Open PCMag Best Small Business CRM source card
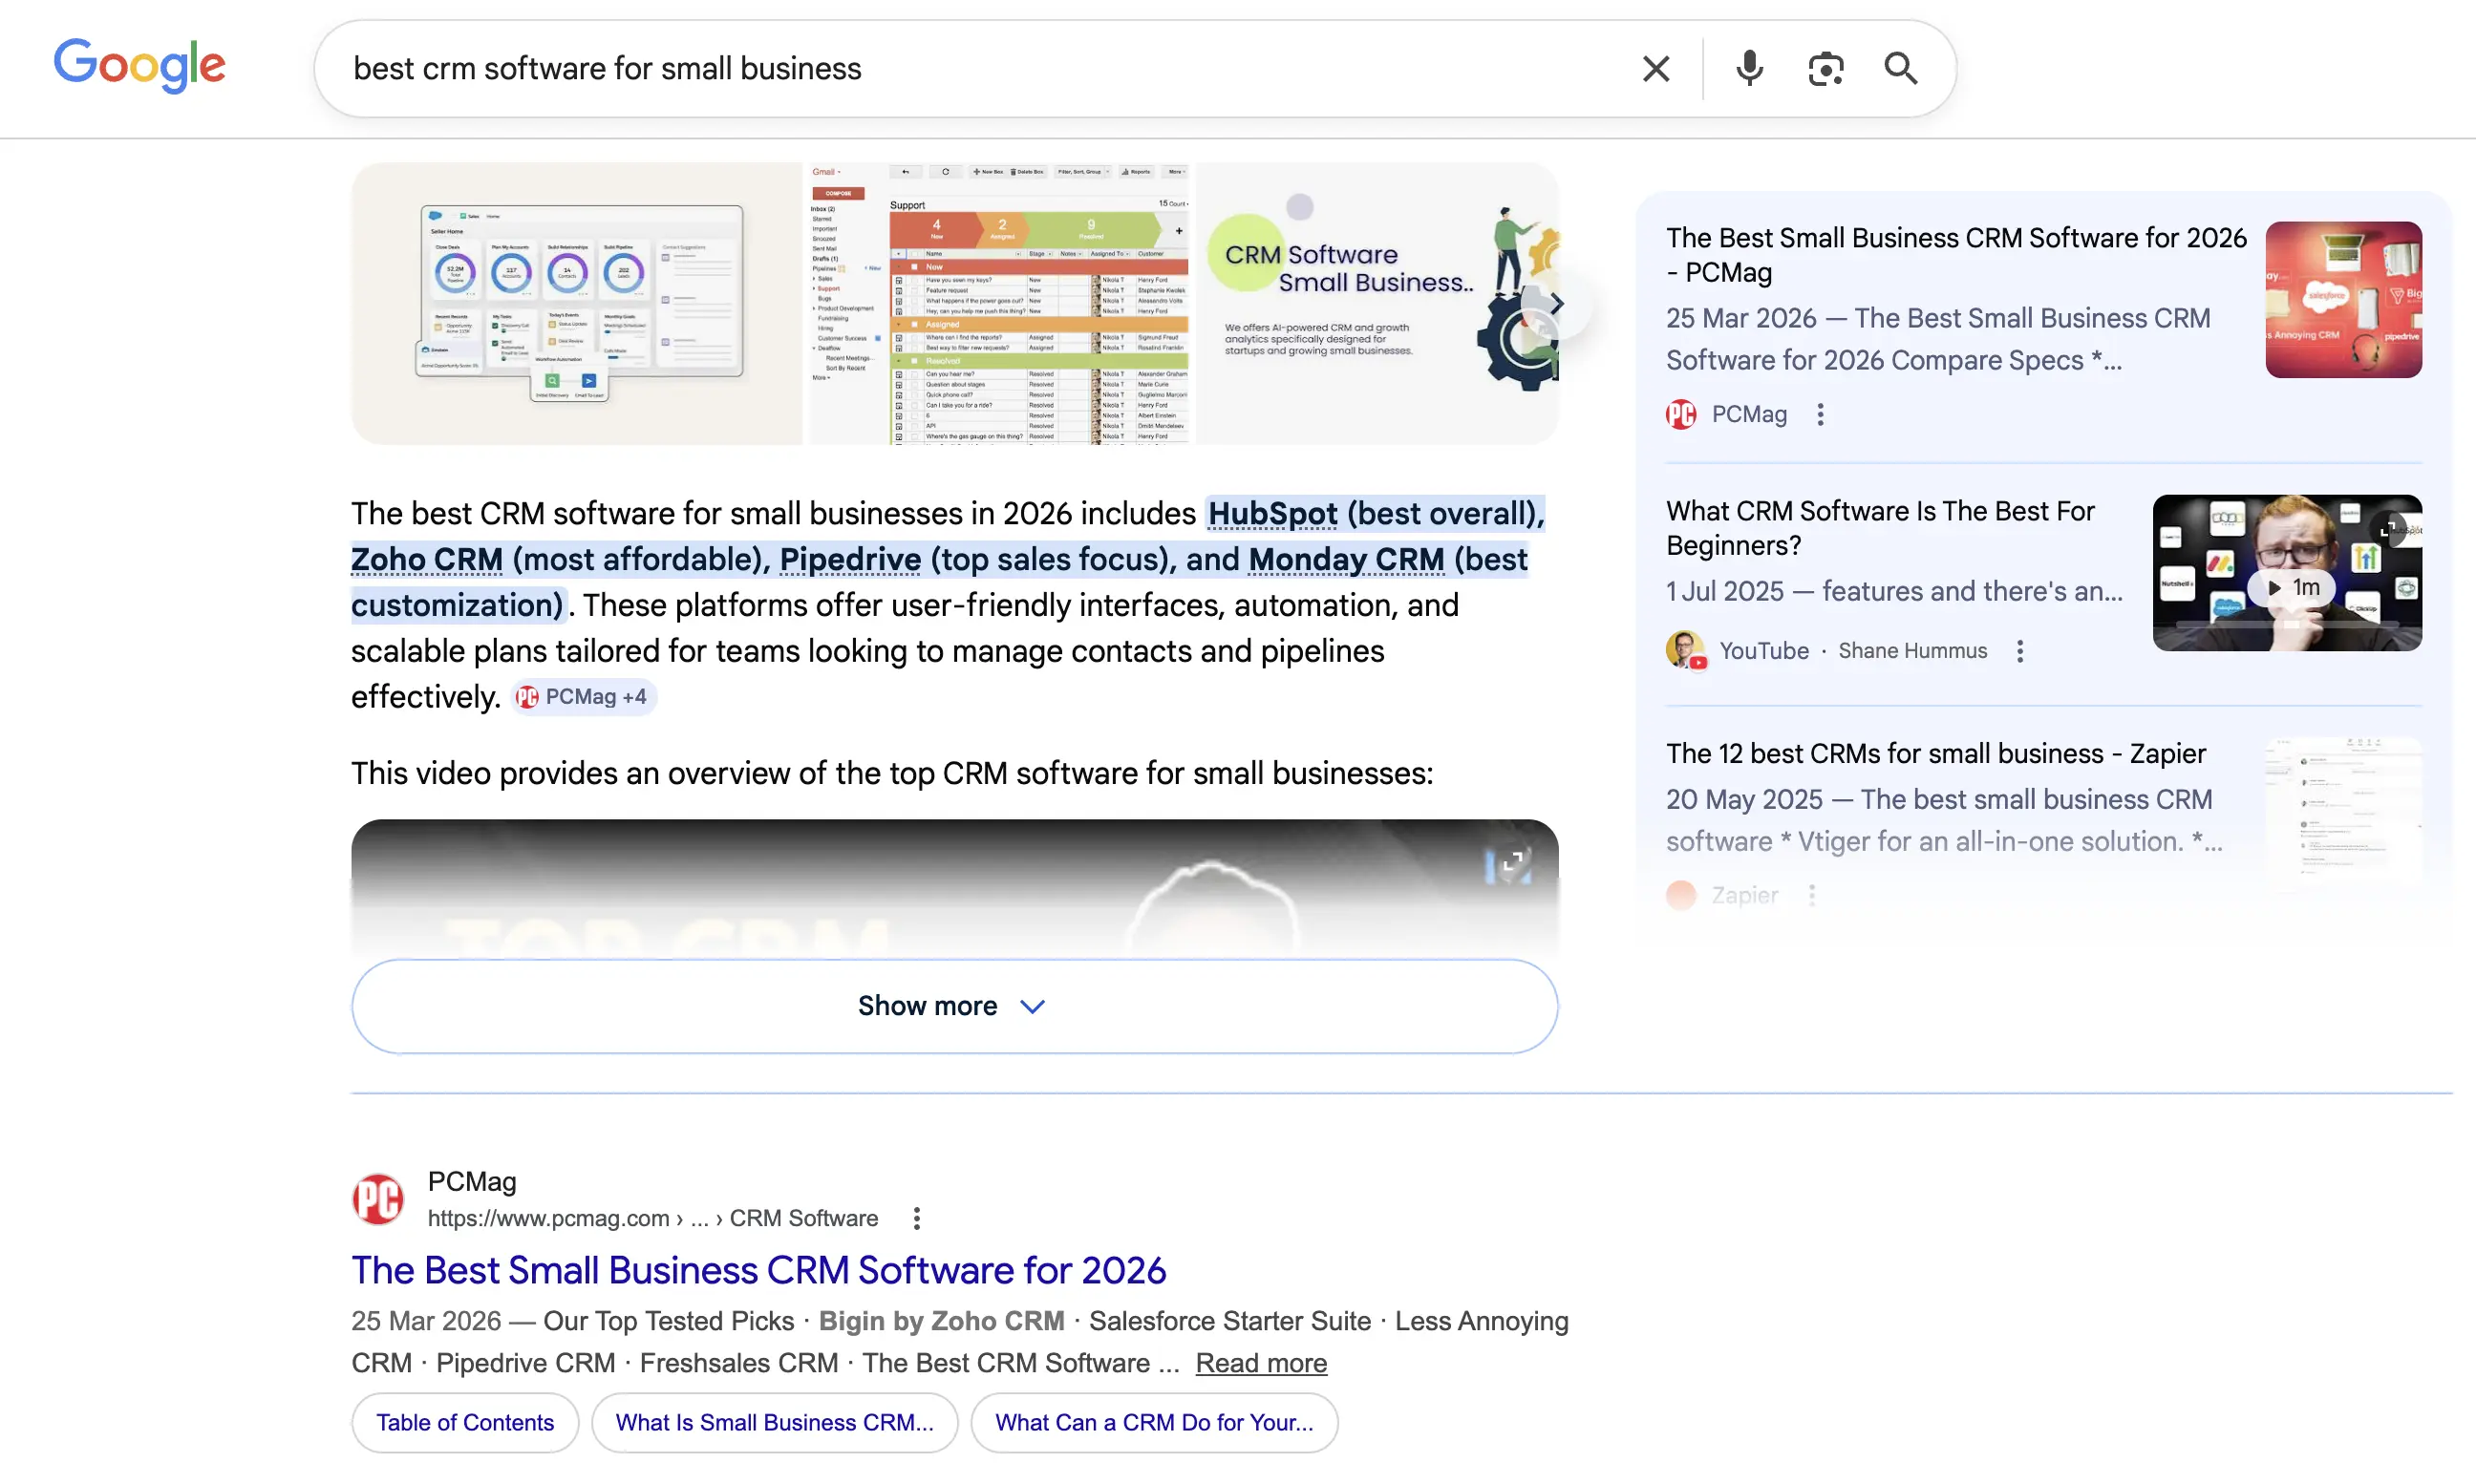Viewport: 2476px width, 1484px height. 1955,255
